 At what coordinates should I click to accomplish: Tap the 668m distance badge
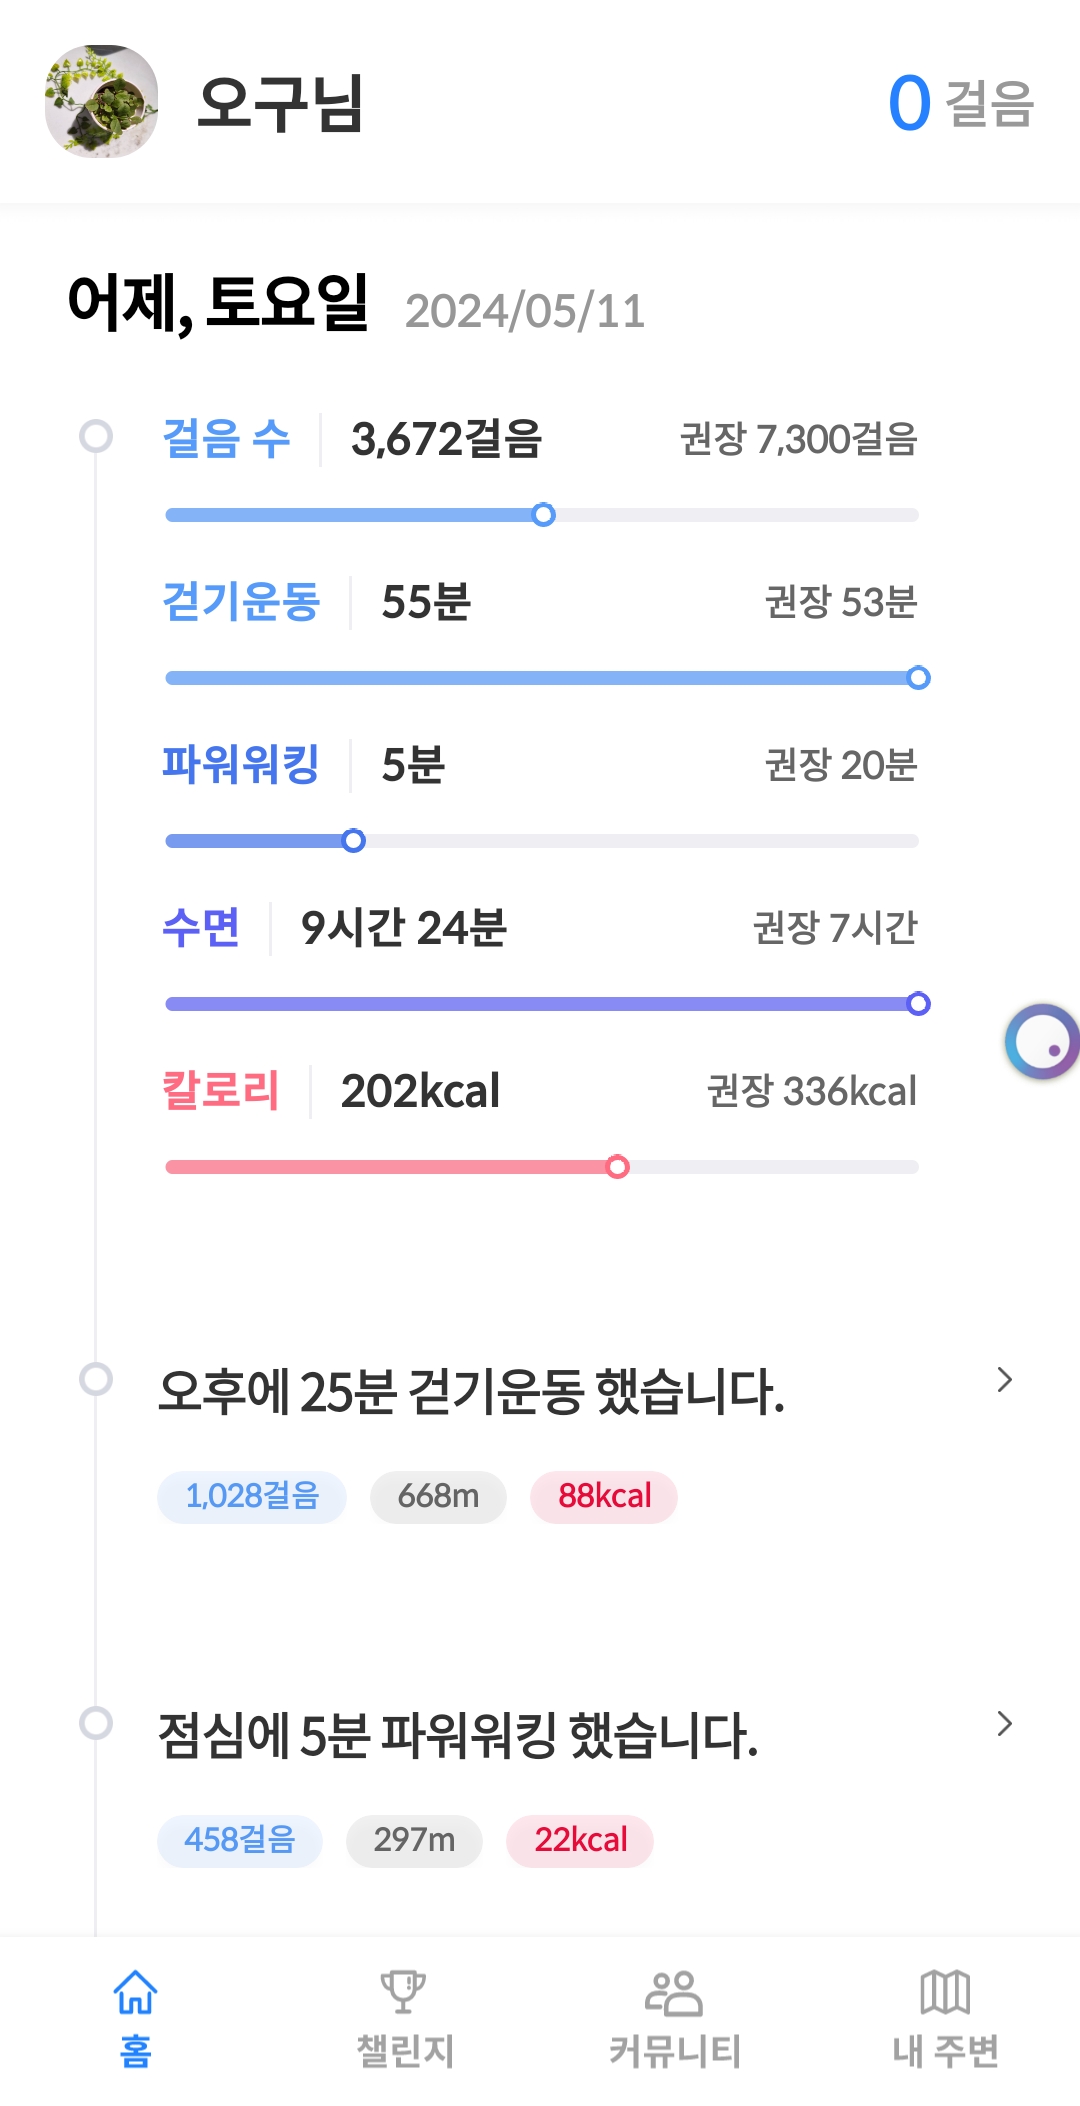[438, 1497]
